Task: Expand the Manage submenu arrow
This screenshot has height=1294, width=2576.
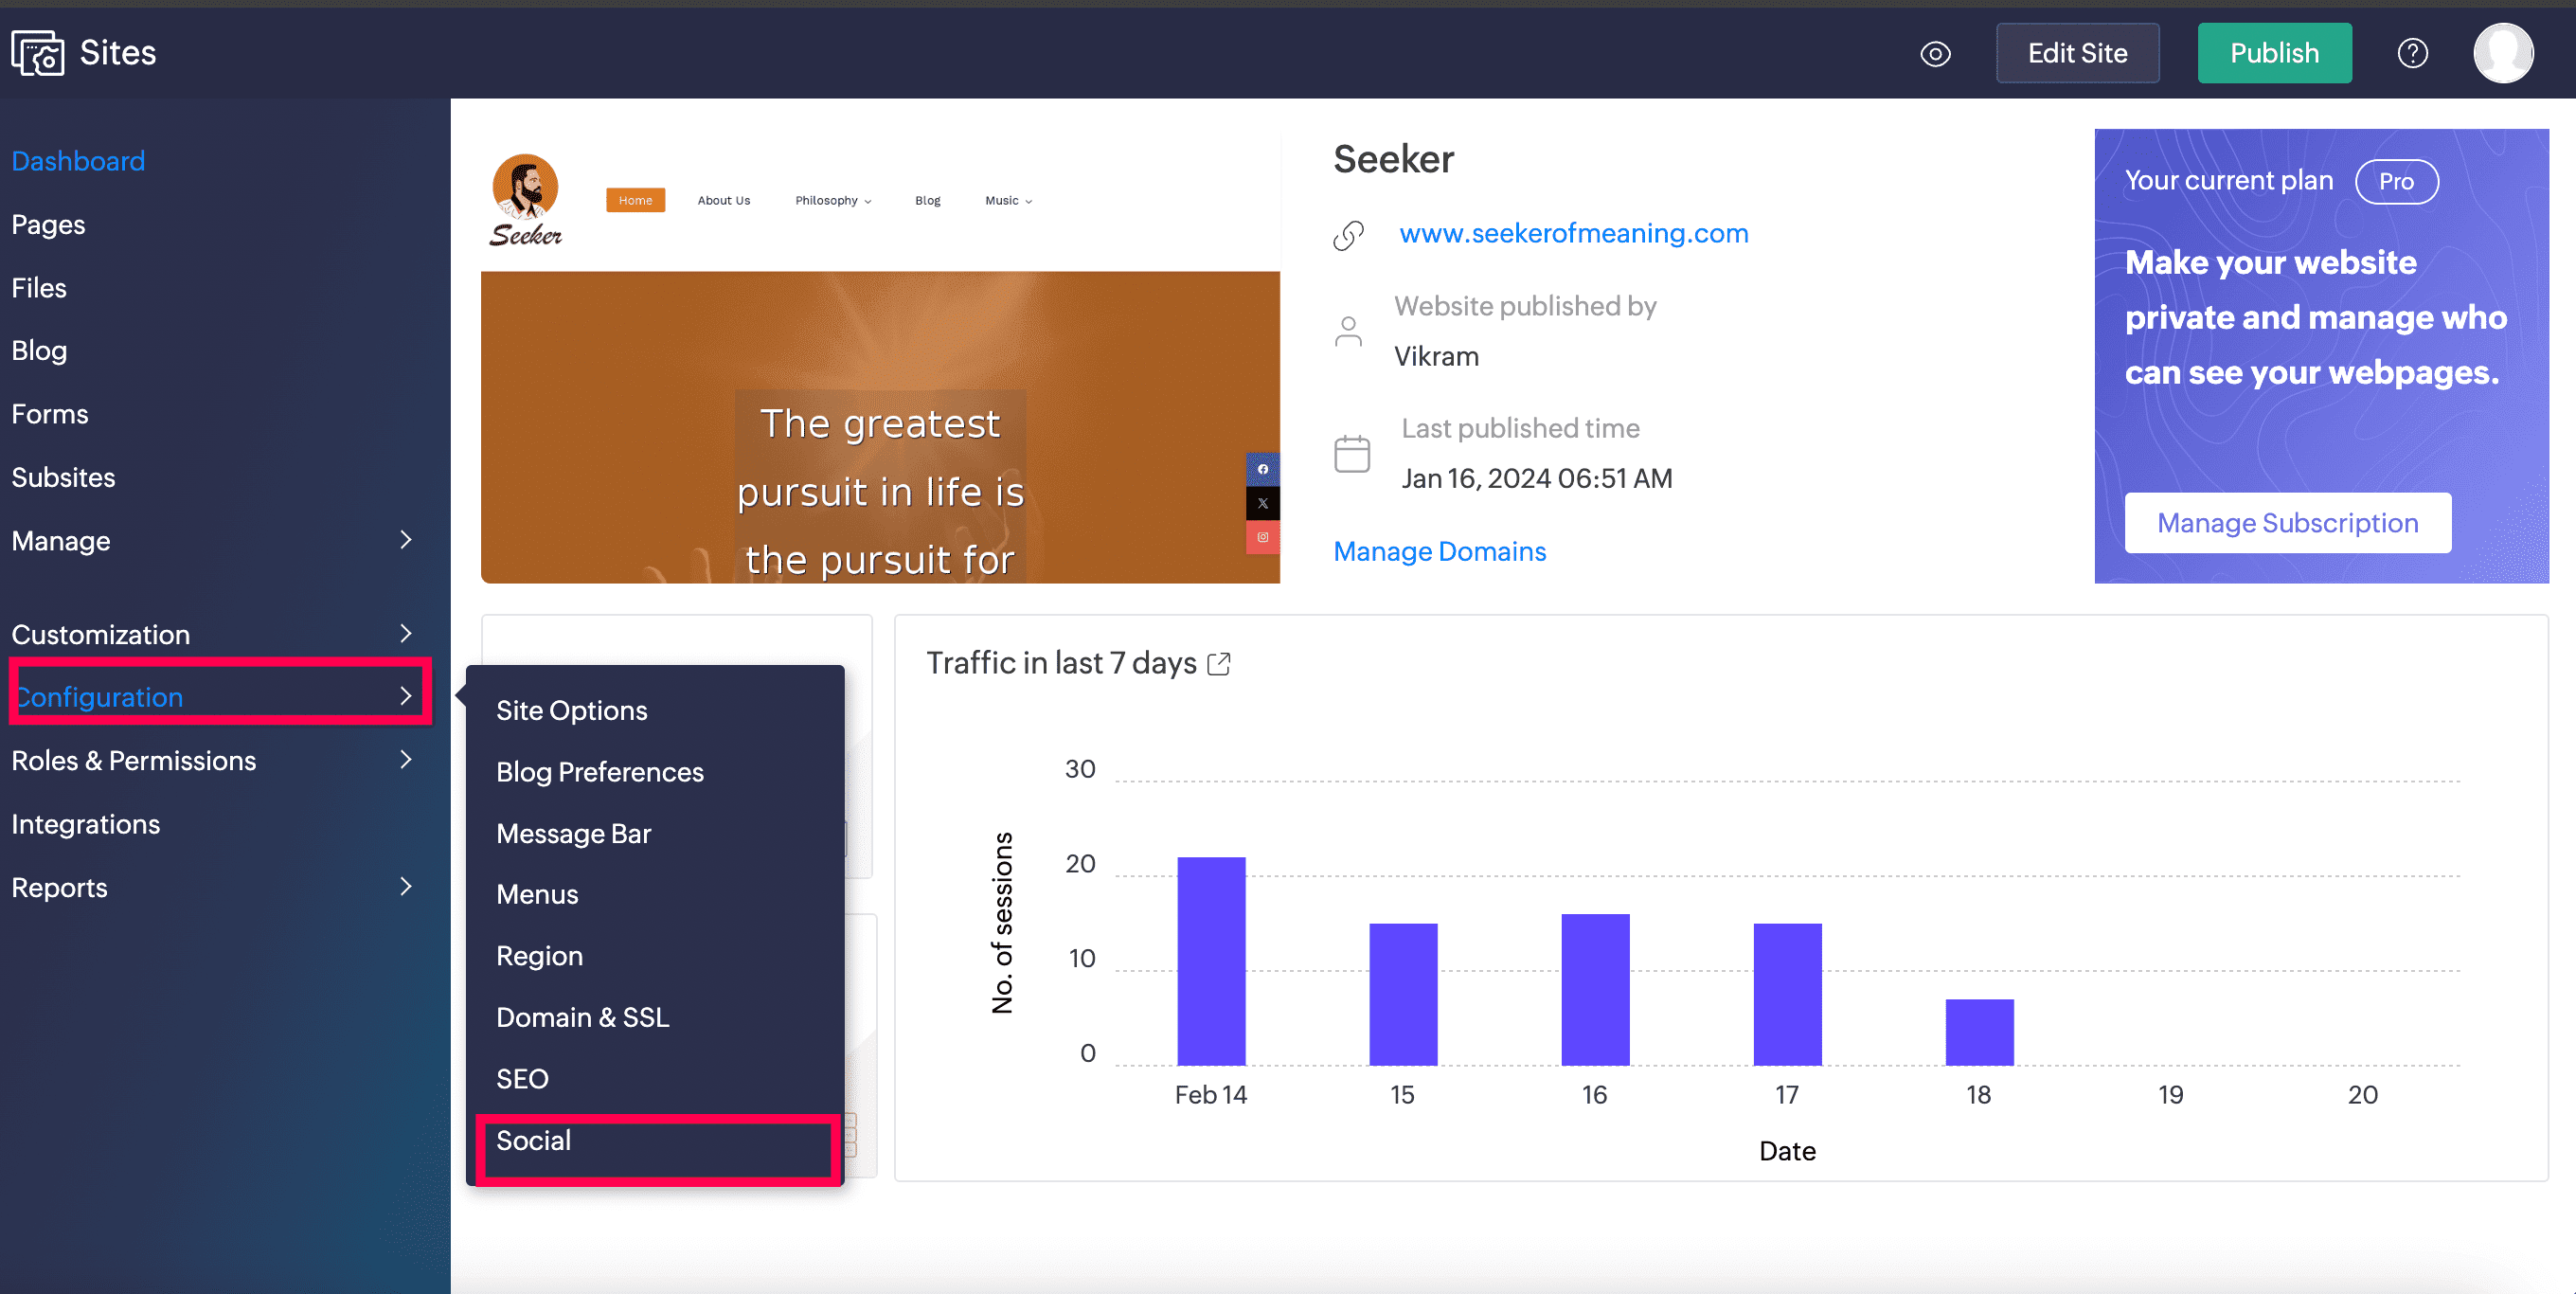Action: [x=405, y=540]
